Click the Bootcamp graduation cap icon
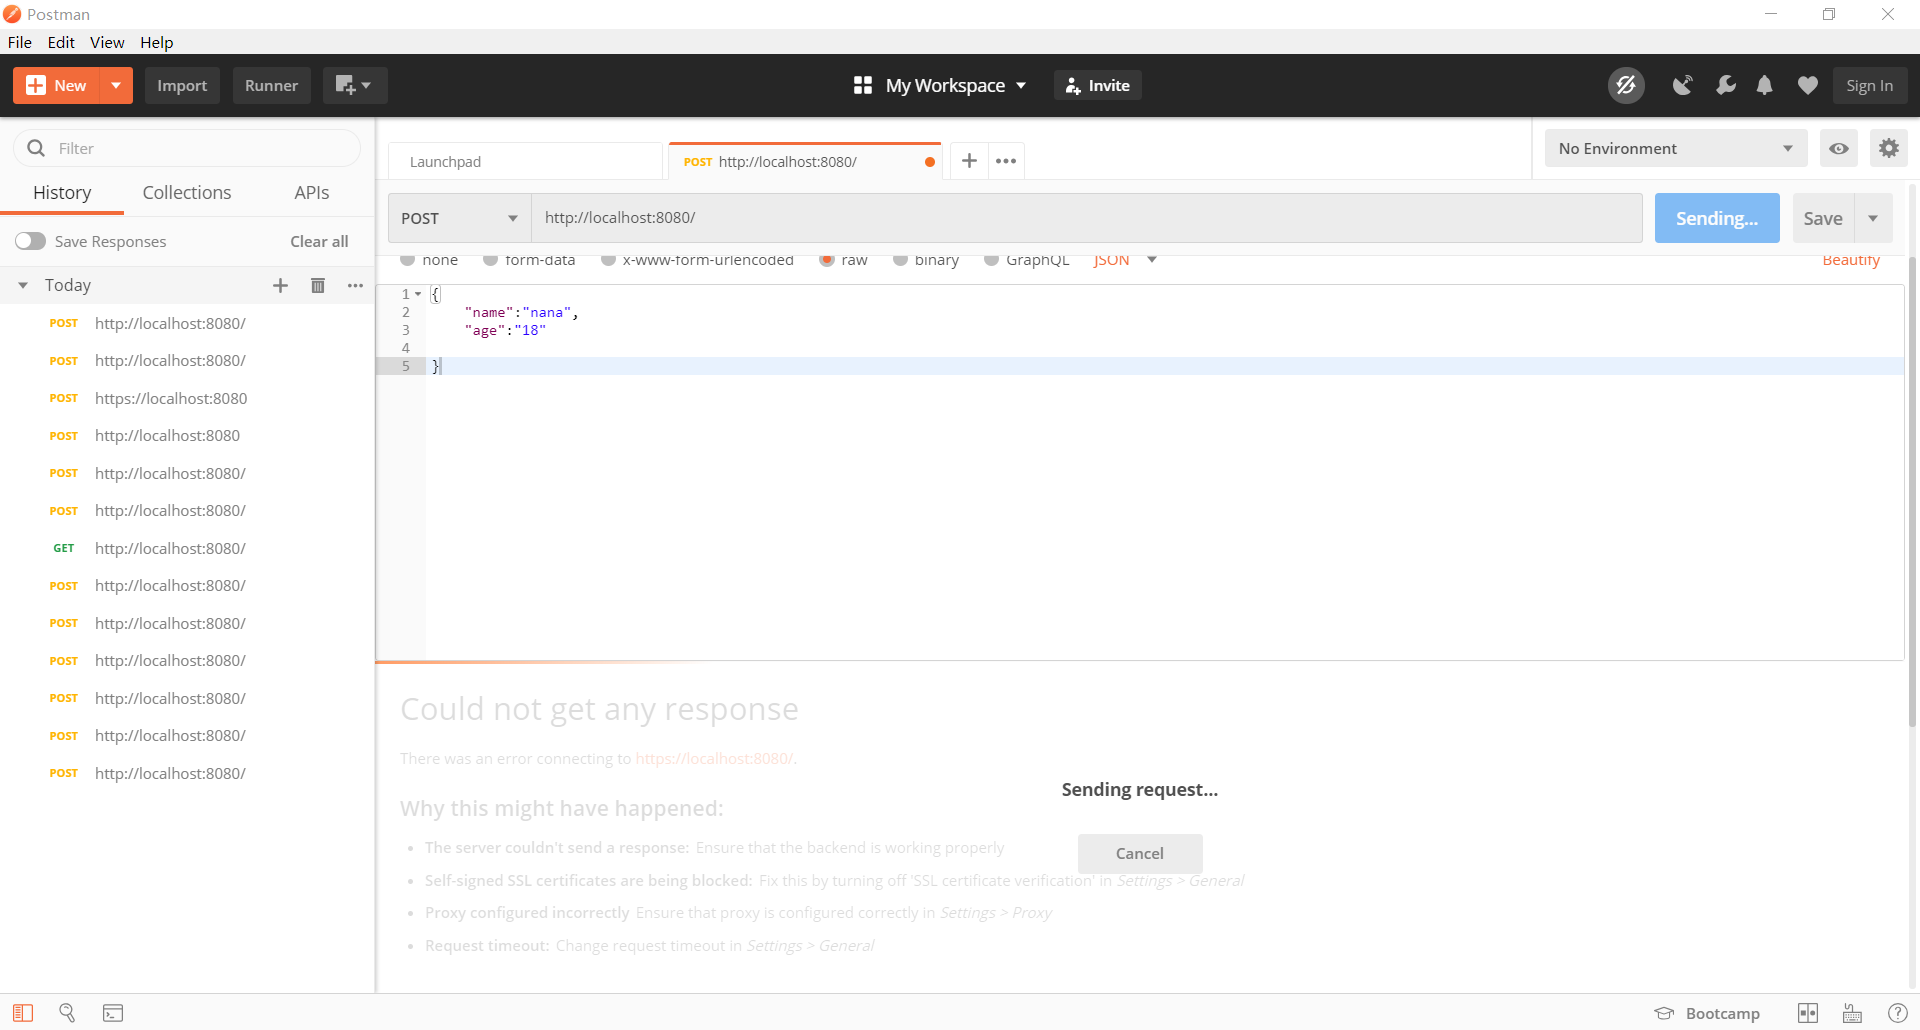 click(x=1664, y=1013)
